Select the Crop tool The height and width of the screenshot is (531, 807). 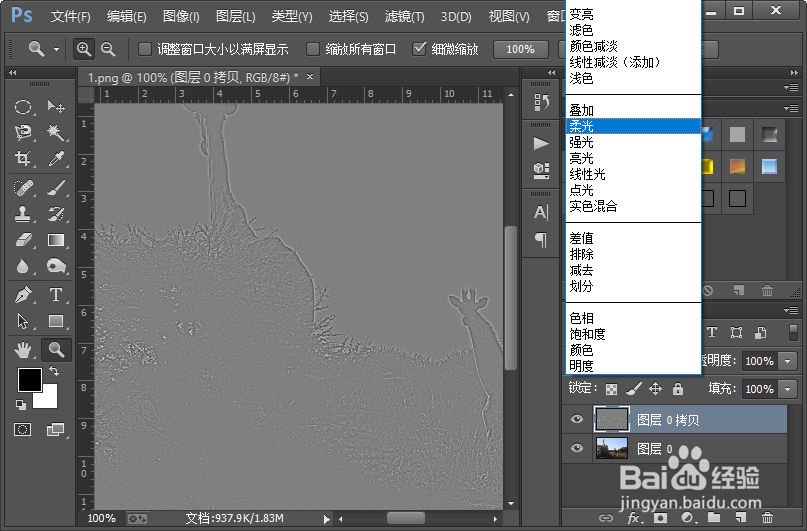(23, 158)
